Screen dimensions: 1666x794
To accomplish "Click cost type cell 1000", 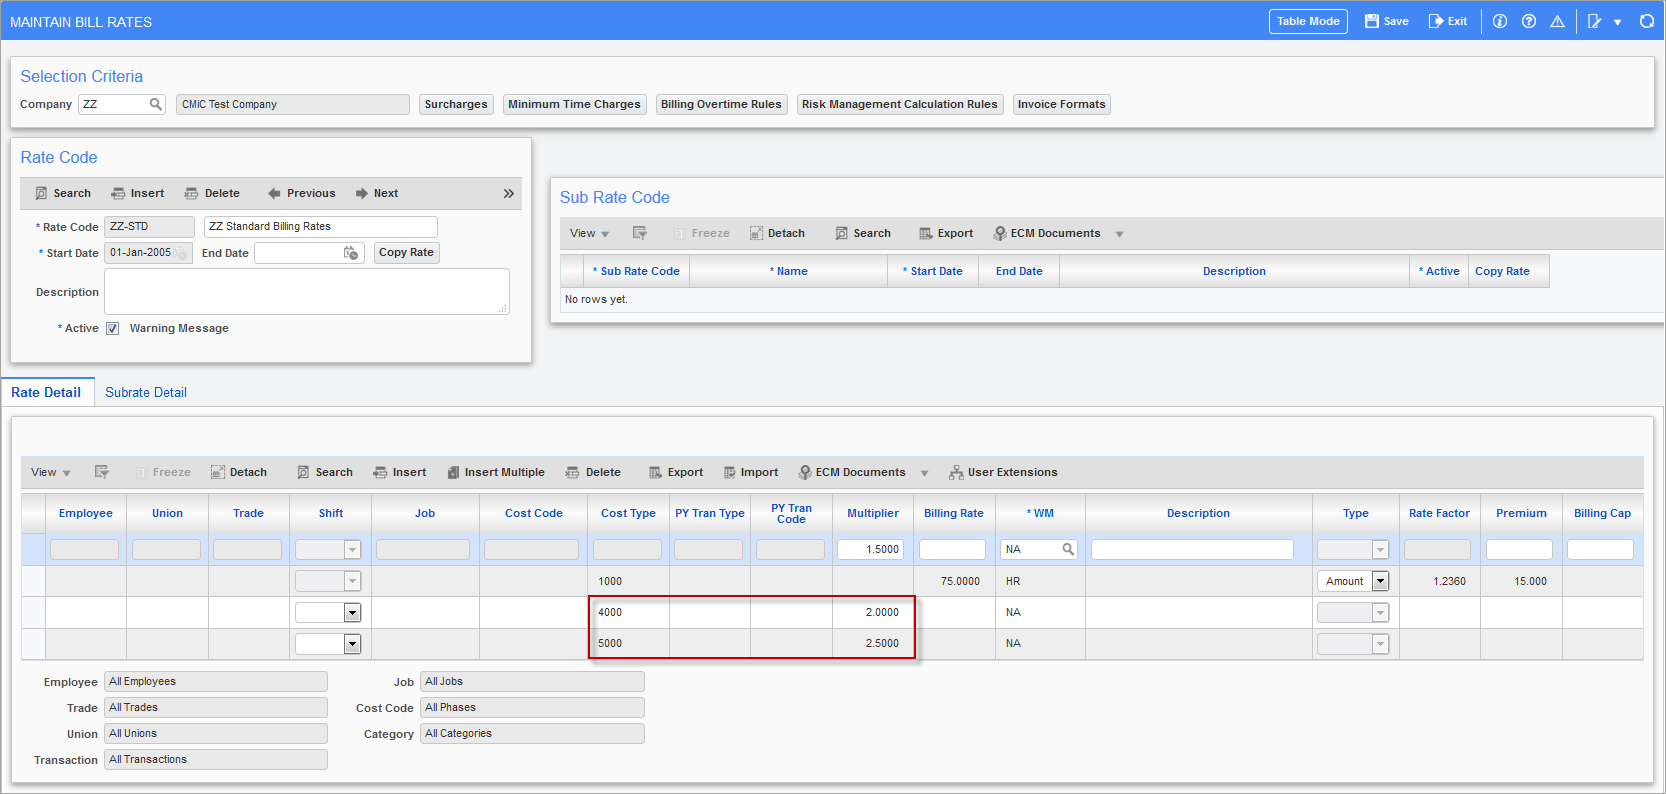I will coord(628,581).
